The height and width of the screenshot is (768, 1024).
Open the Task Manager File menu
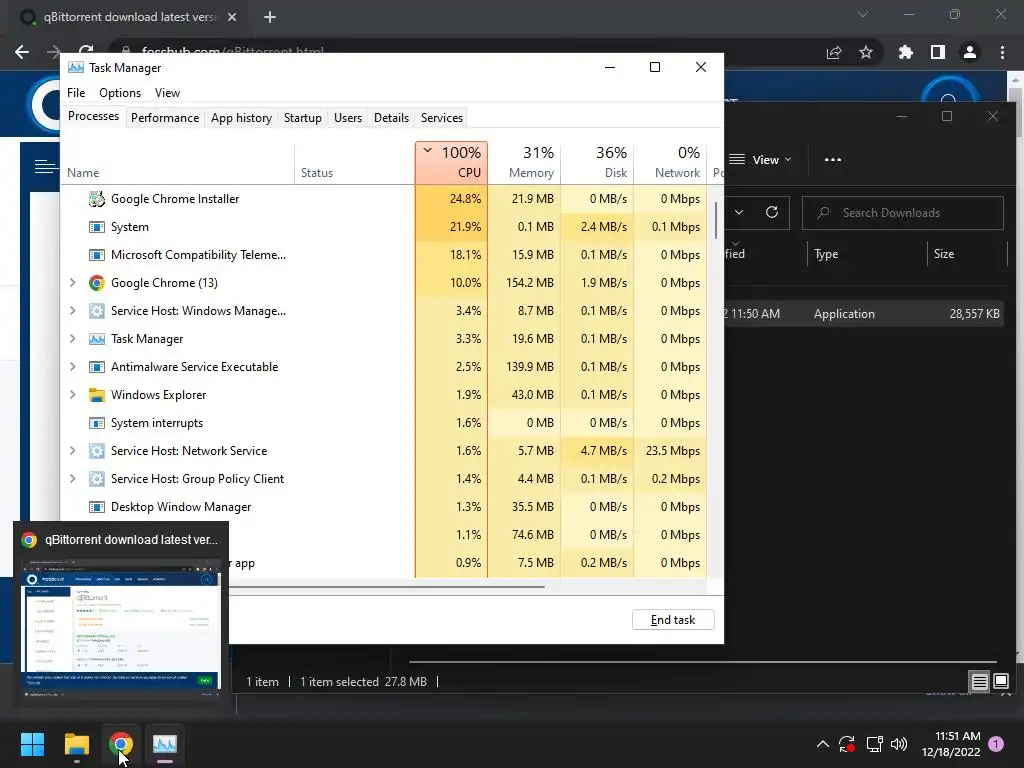click(76, 93)
